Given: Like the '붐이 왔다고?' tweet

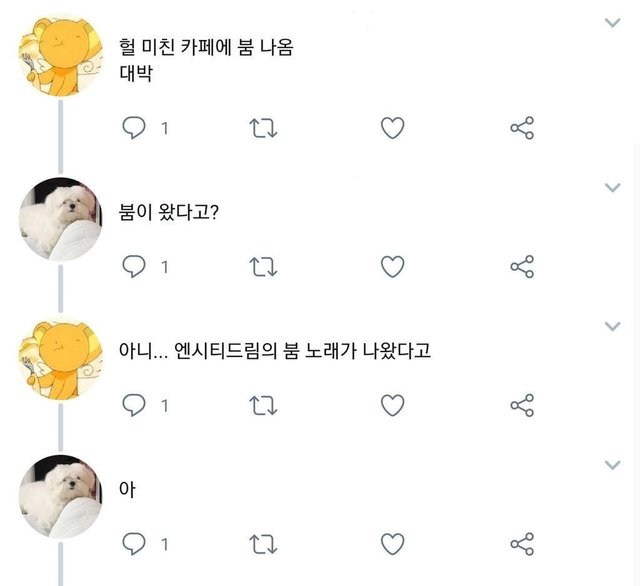Looking at the screenshot, I should click(393, 266).
